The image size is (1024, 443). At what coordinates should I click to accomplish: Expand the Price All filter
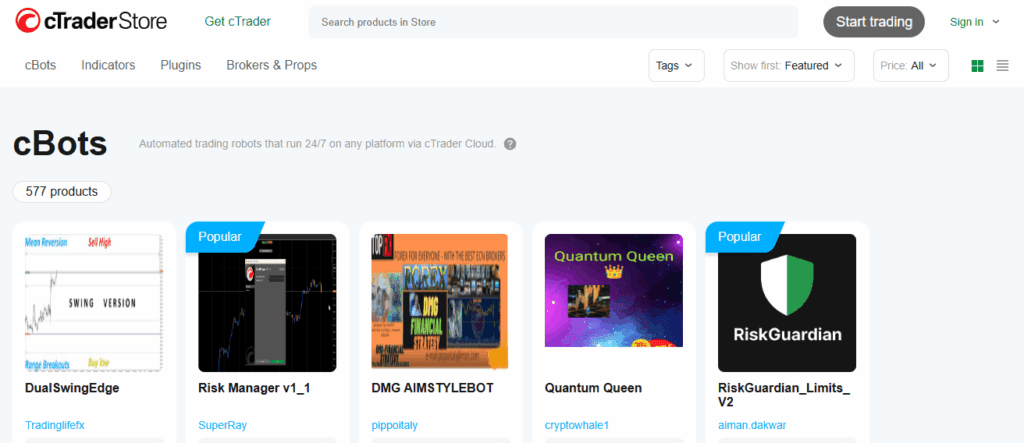910,65
